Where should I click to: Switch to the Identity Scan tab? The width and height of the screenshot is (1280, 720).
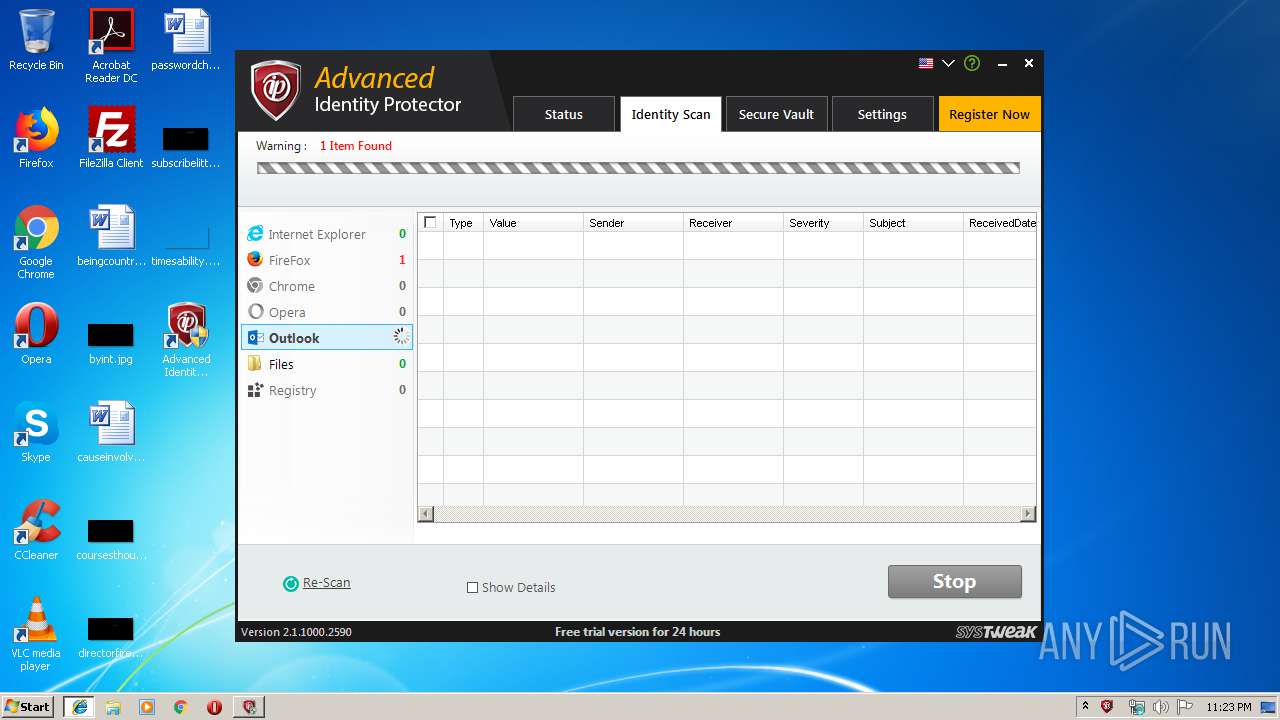(x=670, y=114)
